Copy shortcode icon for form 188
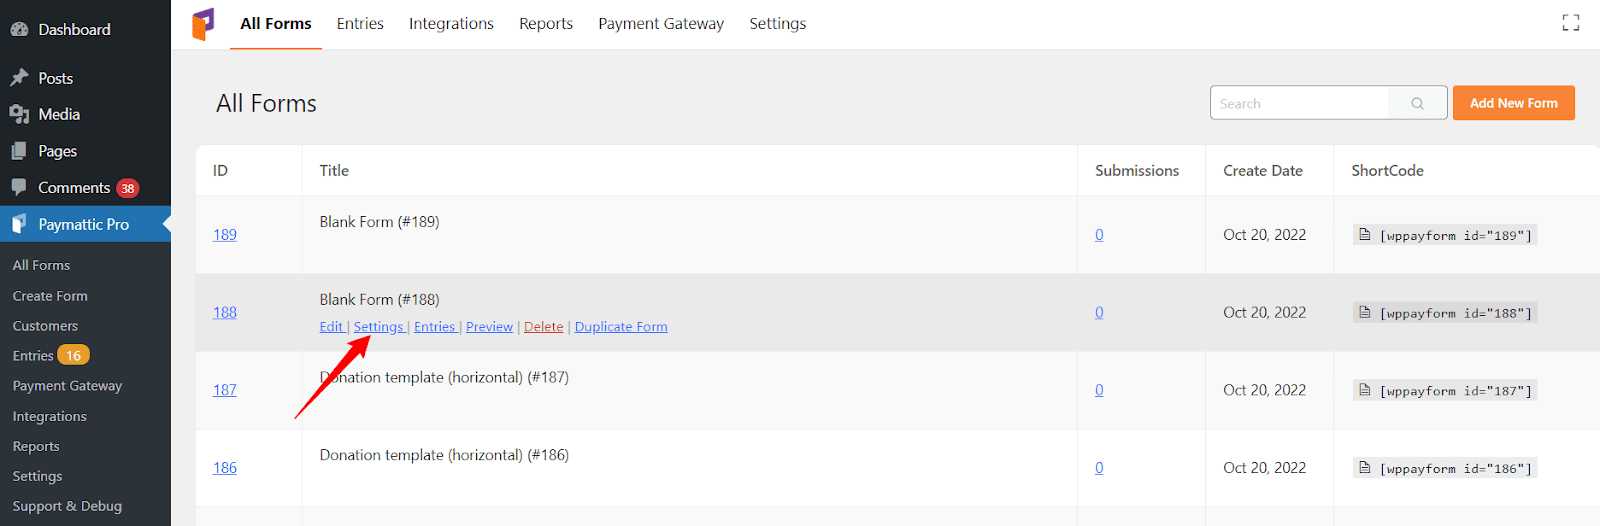The height and width of the screenshot is (526, 1600). click(x=1364, y=313)
